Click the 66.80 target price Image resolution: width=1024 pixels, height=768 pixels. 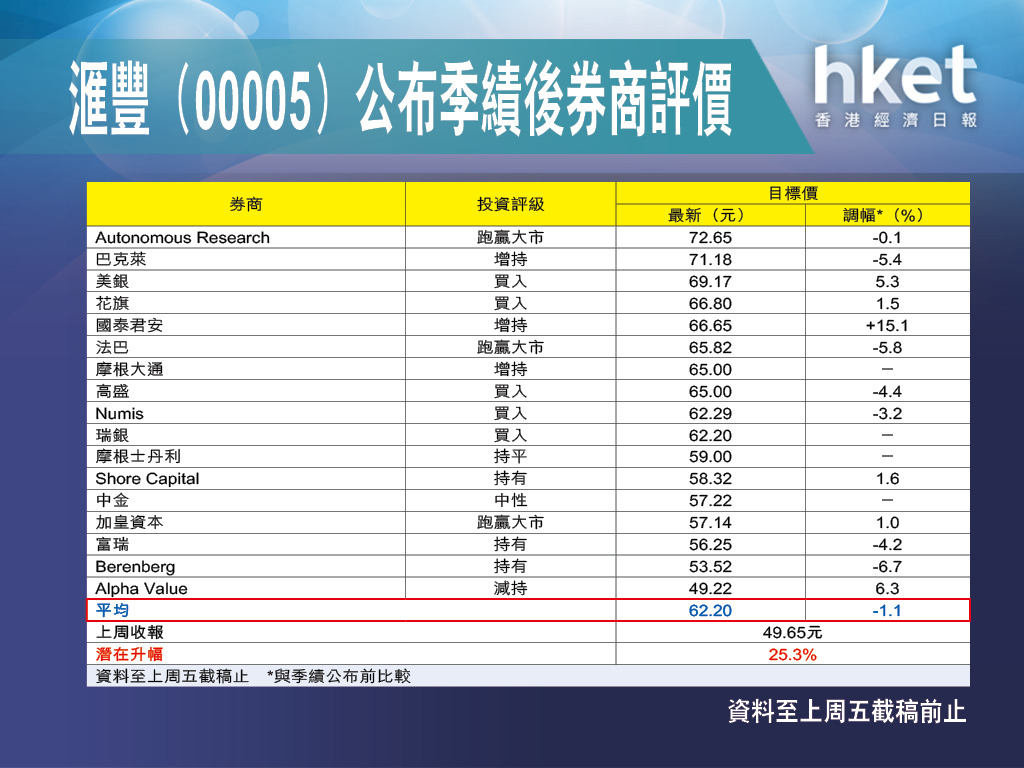pos(710,304)
